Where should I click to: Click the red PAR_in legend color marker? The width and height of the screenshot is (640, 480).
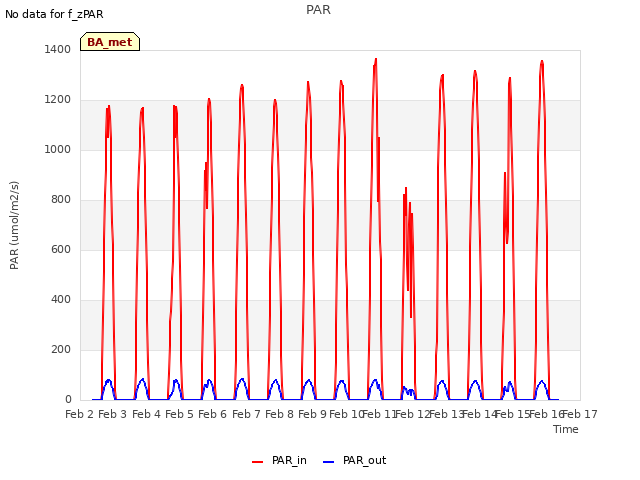(x=258, y=462)
